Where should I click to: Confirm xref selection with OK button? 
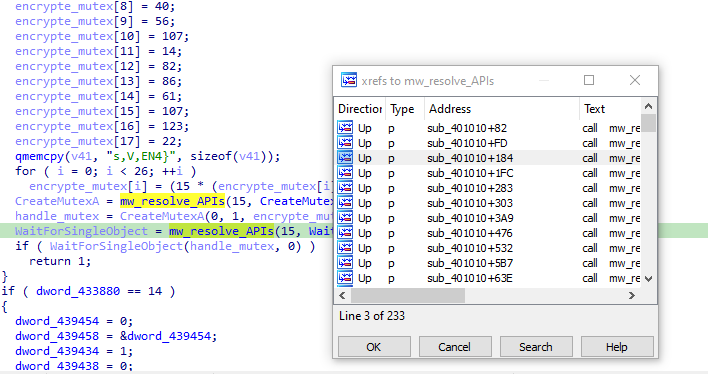(374, 347)
